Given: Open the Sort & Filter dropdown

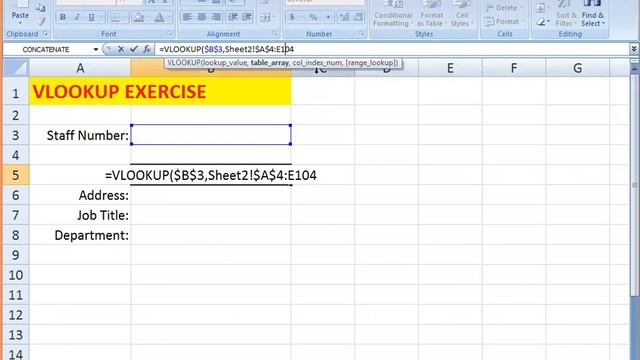Looking at the screenshot, I should coord(566,15).
